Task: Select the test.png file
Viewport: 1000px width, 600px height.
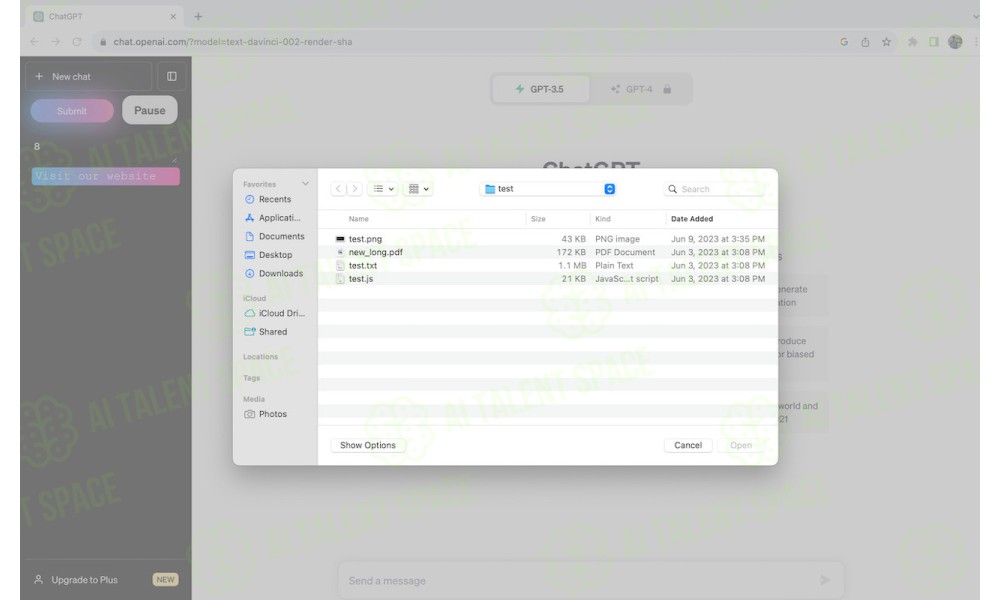Action: click(x=548, y=239)
